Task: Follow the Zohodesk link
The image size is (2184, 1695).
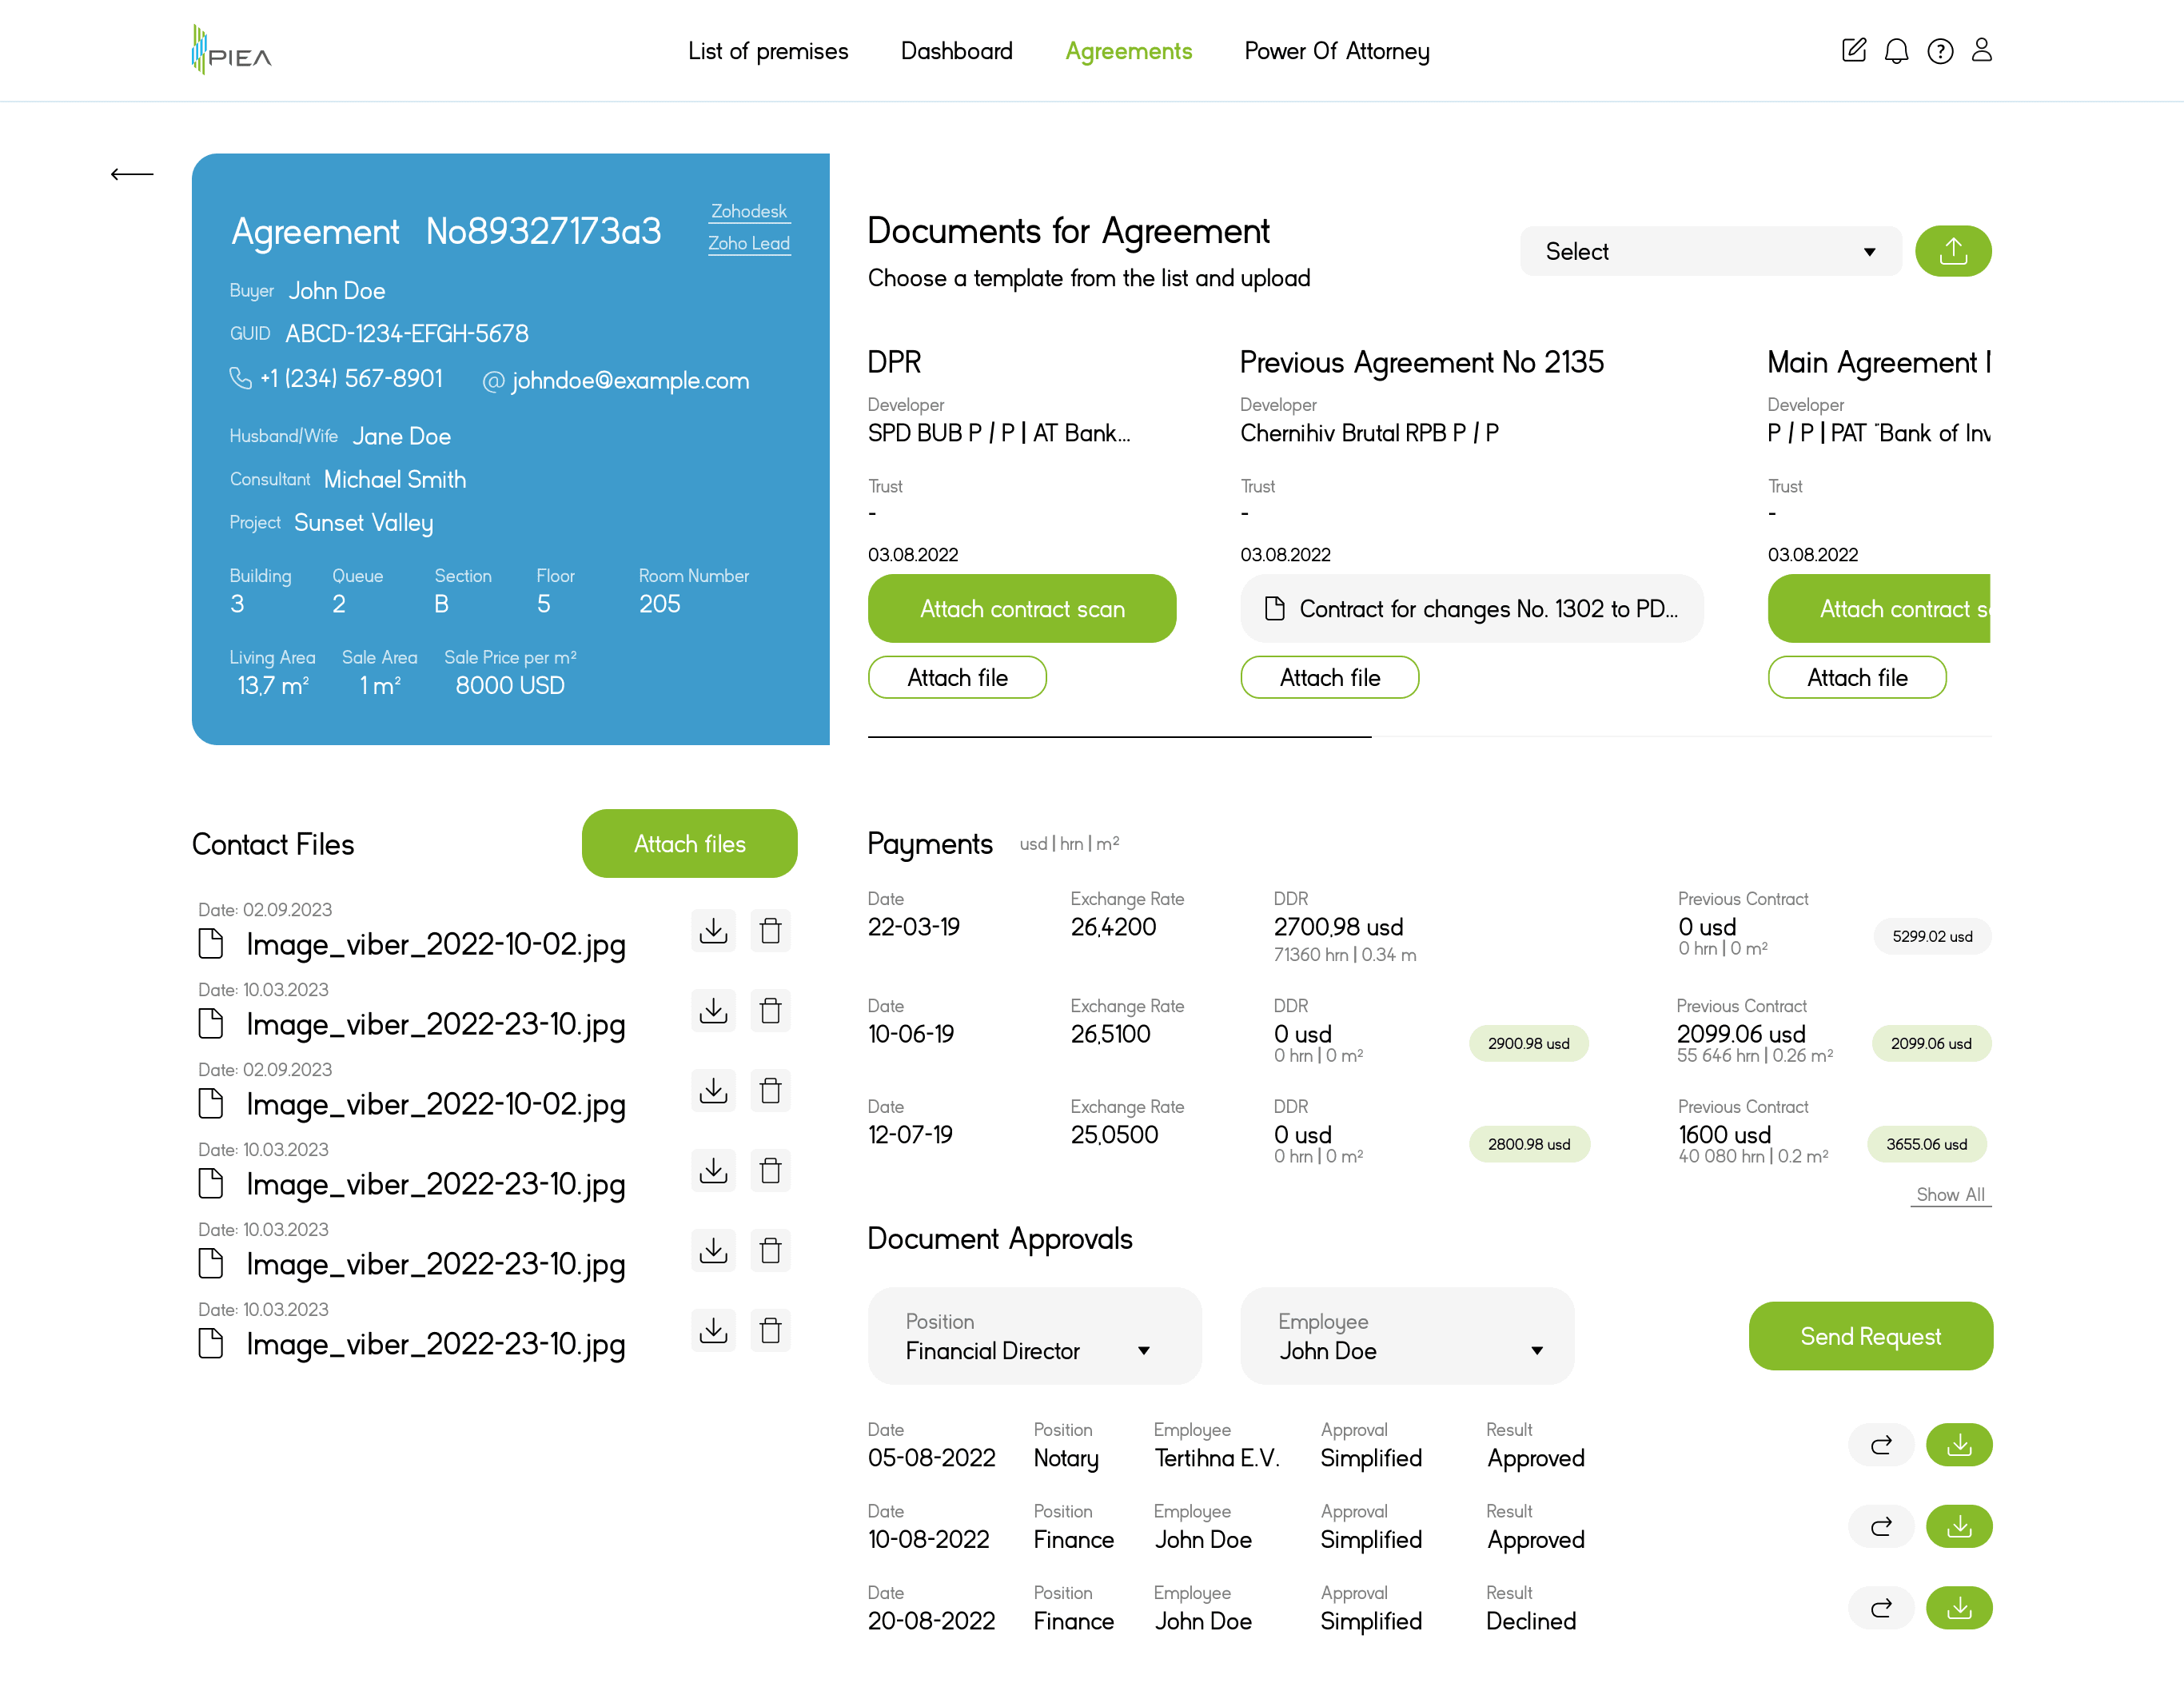Action: 749,211
